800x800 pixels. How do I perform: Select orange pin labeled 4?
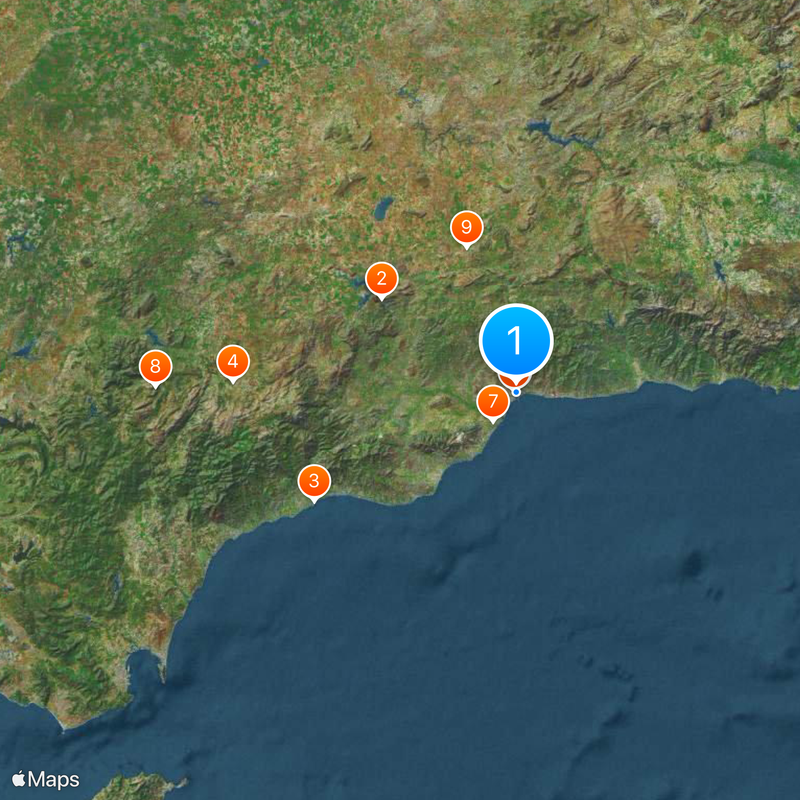233,362
